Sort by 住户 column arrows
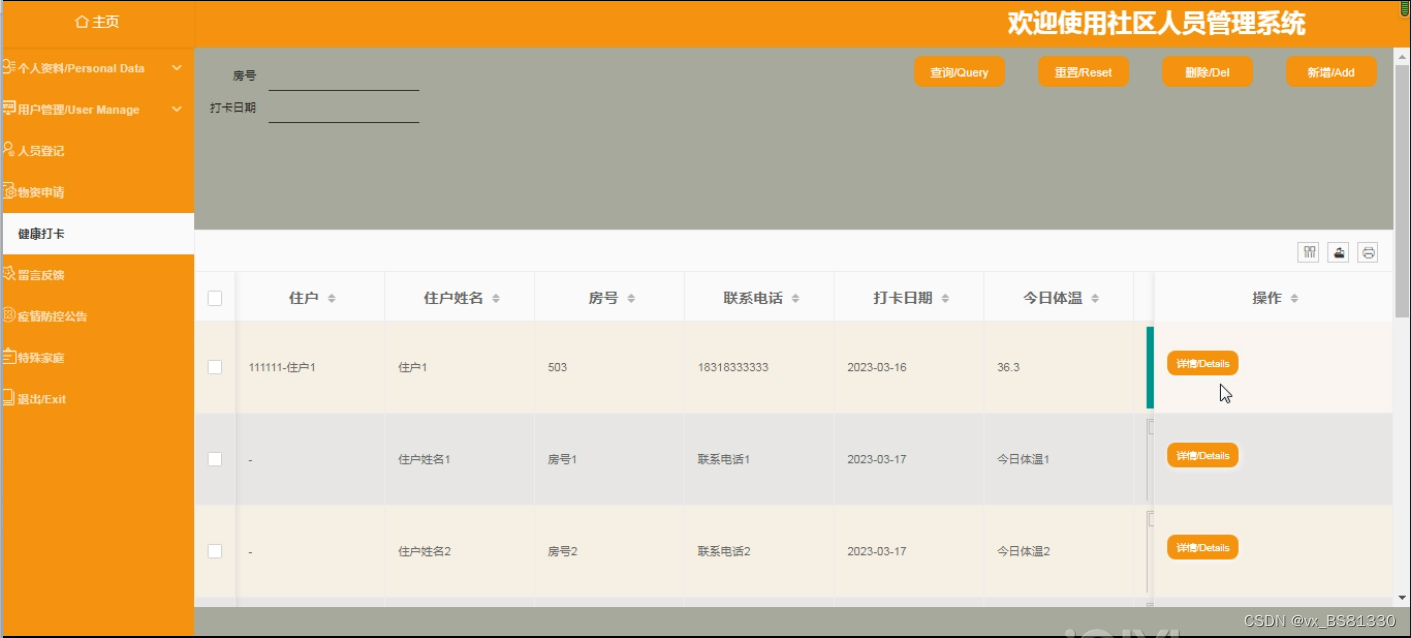This screenshot has height=638, width=1411. [x=332, y=299]
